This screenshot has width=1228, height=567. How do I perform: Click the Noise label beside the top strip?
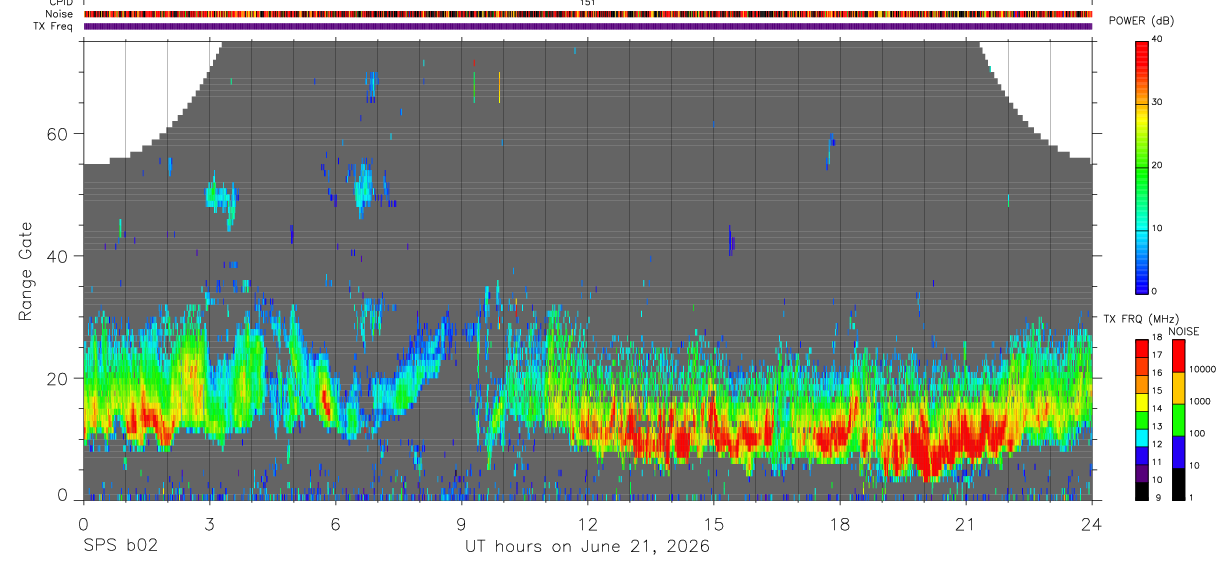[60, 14]
